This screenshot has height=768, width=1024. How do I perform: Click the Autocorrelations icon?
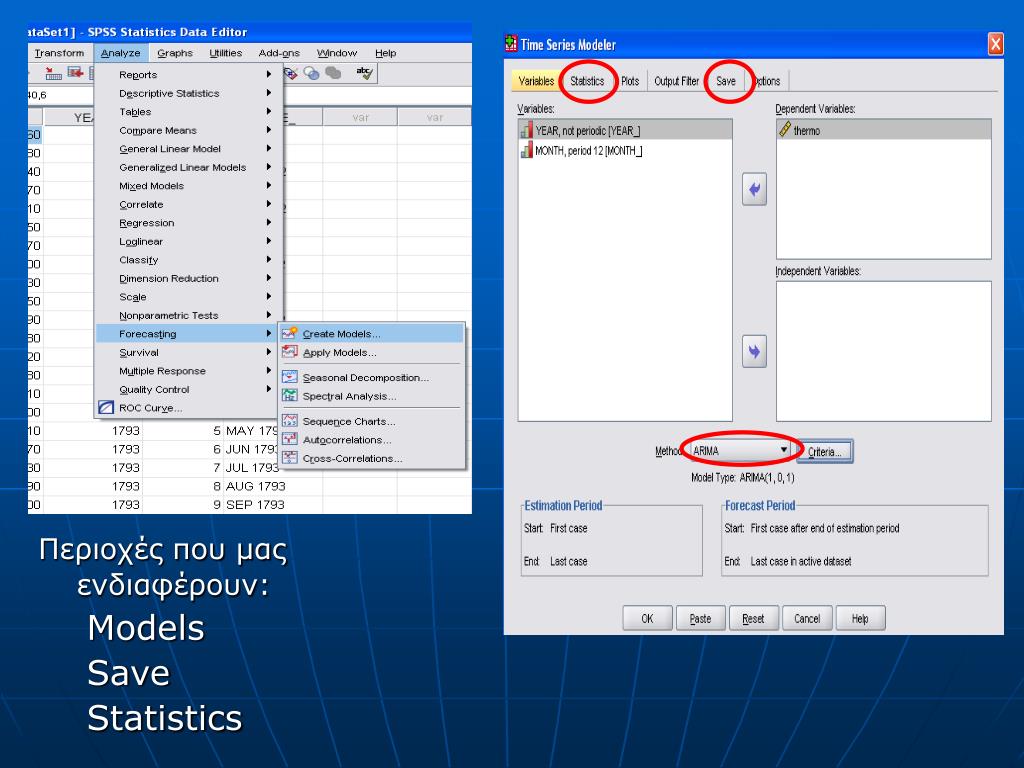[x=290, y=440]
